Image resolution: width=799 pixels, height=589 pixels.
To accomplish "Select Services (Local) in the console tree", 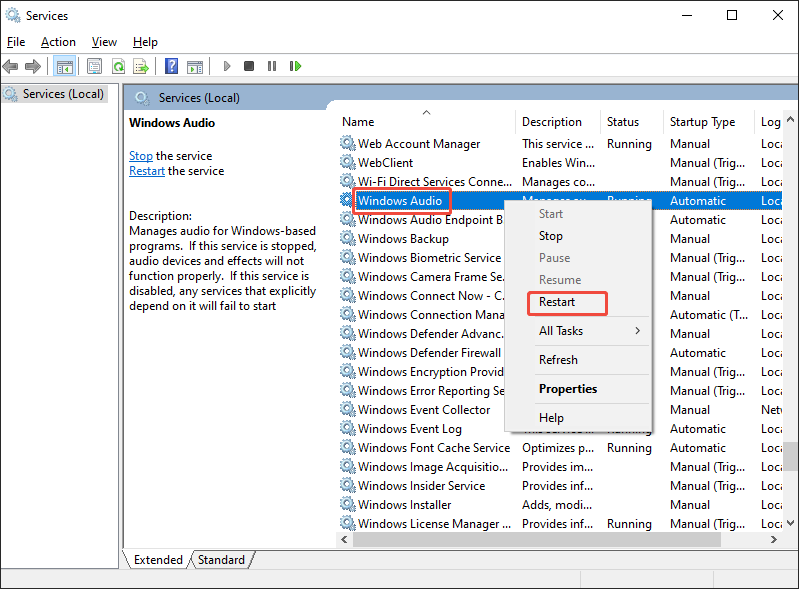I will pyautogui.click(x=55, y=94).
